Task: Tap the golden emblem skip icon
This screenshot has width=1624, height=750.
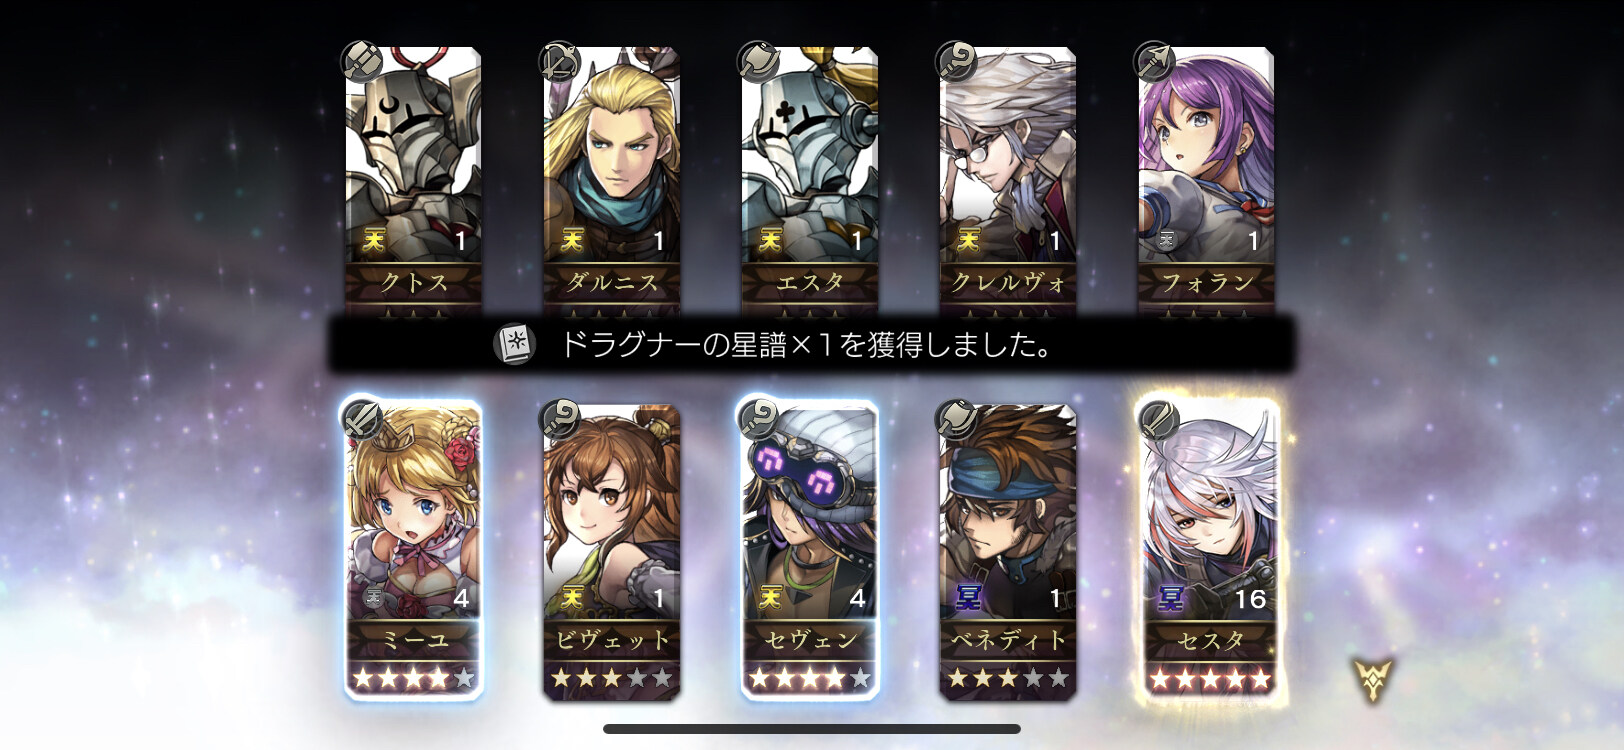Action: click(1373, 679)
